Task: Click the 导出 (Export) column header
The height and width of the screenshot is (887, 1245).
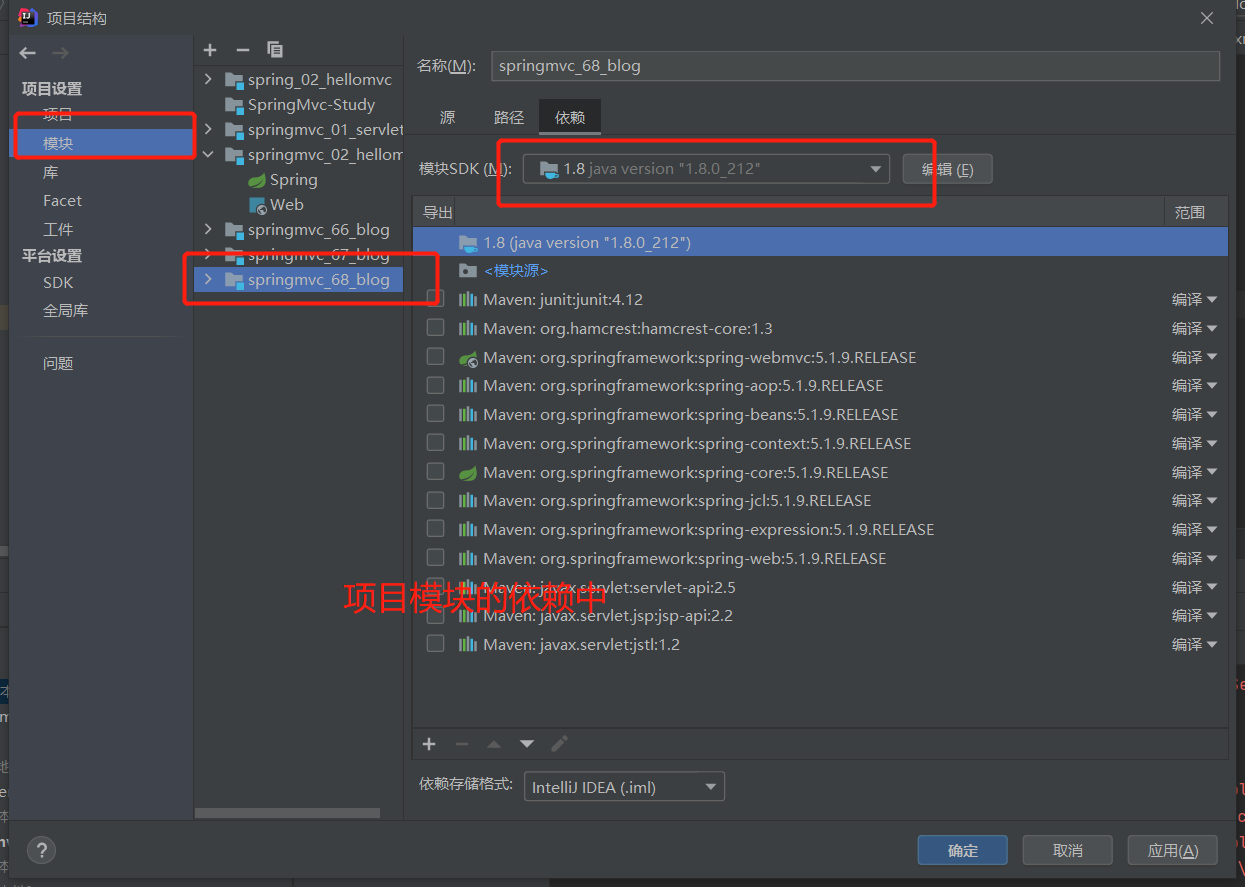Action: (x=437, y=212)
